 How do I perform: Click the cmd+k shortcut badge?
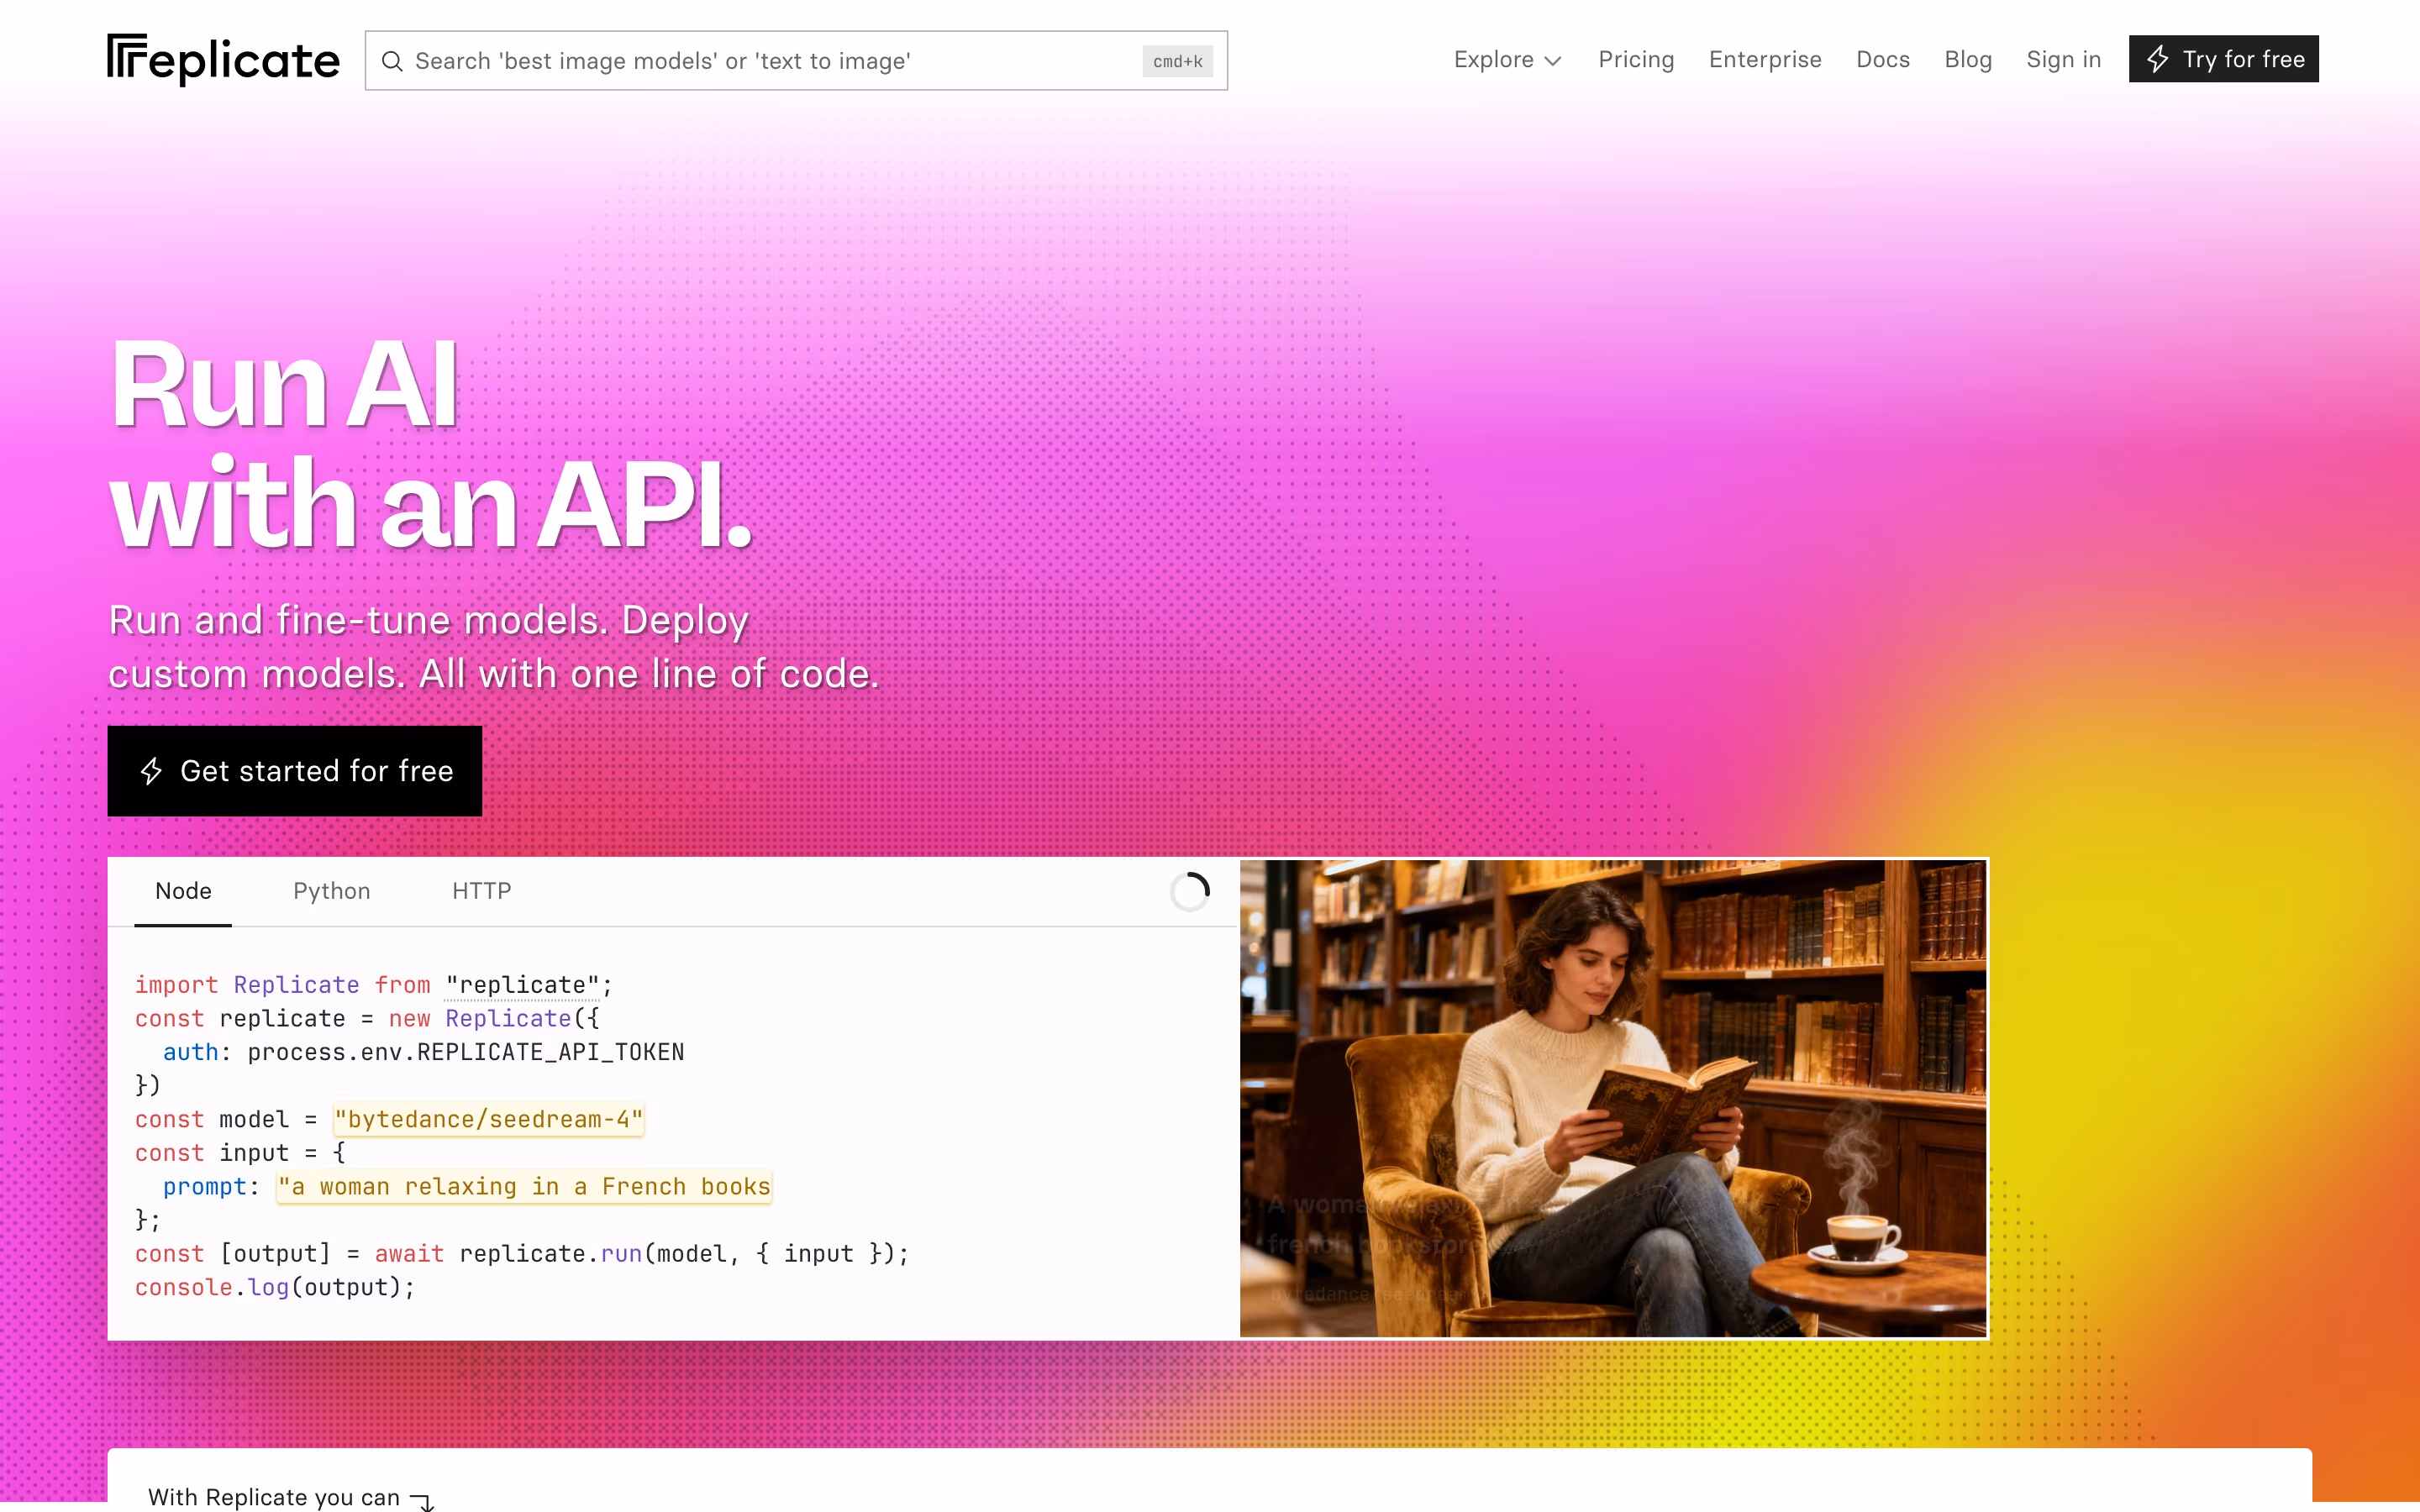(x=1177, y=61)
